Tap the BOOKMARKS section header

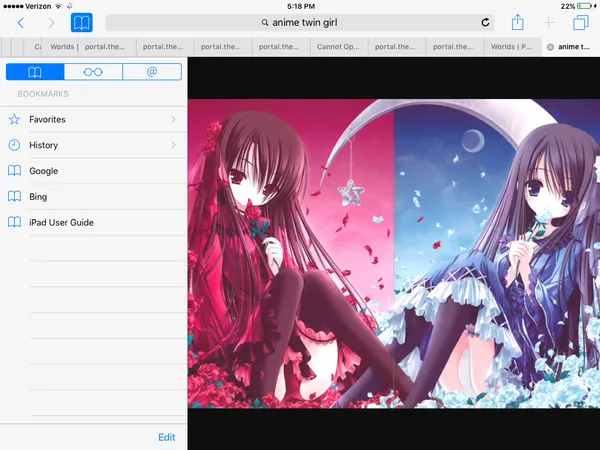43,94
